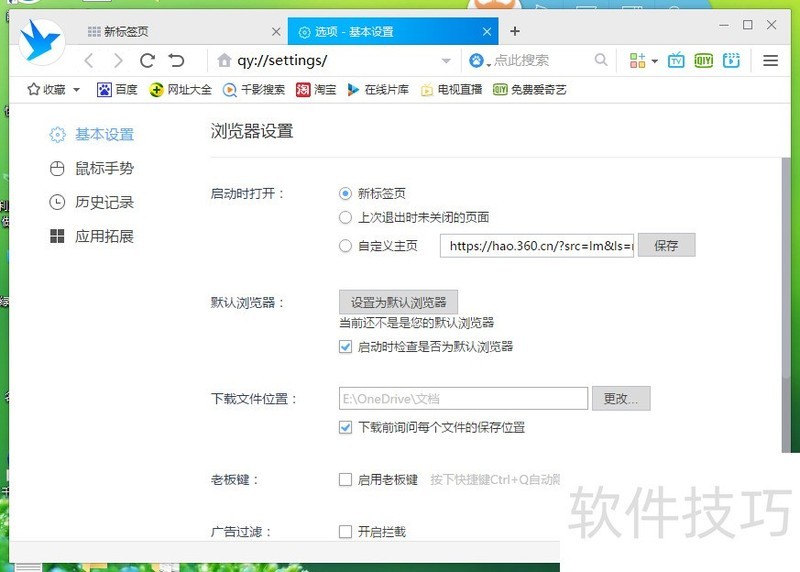Open the 电视直播 bookmark
Image resolution: width=800 pixels, height=572 pixels.
(x=452, y=90)
